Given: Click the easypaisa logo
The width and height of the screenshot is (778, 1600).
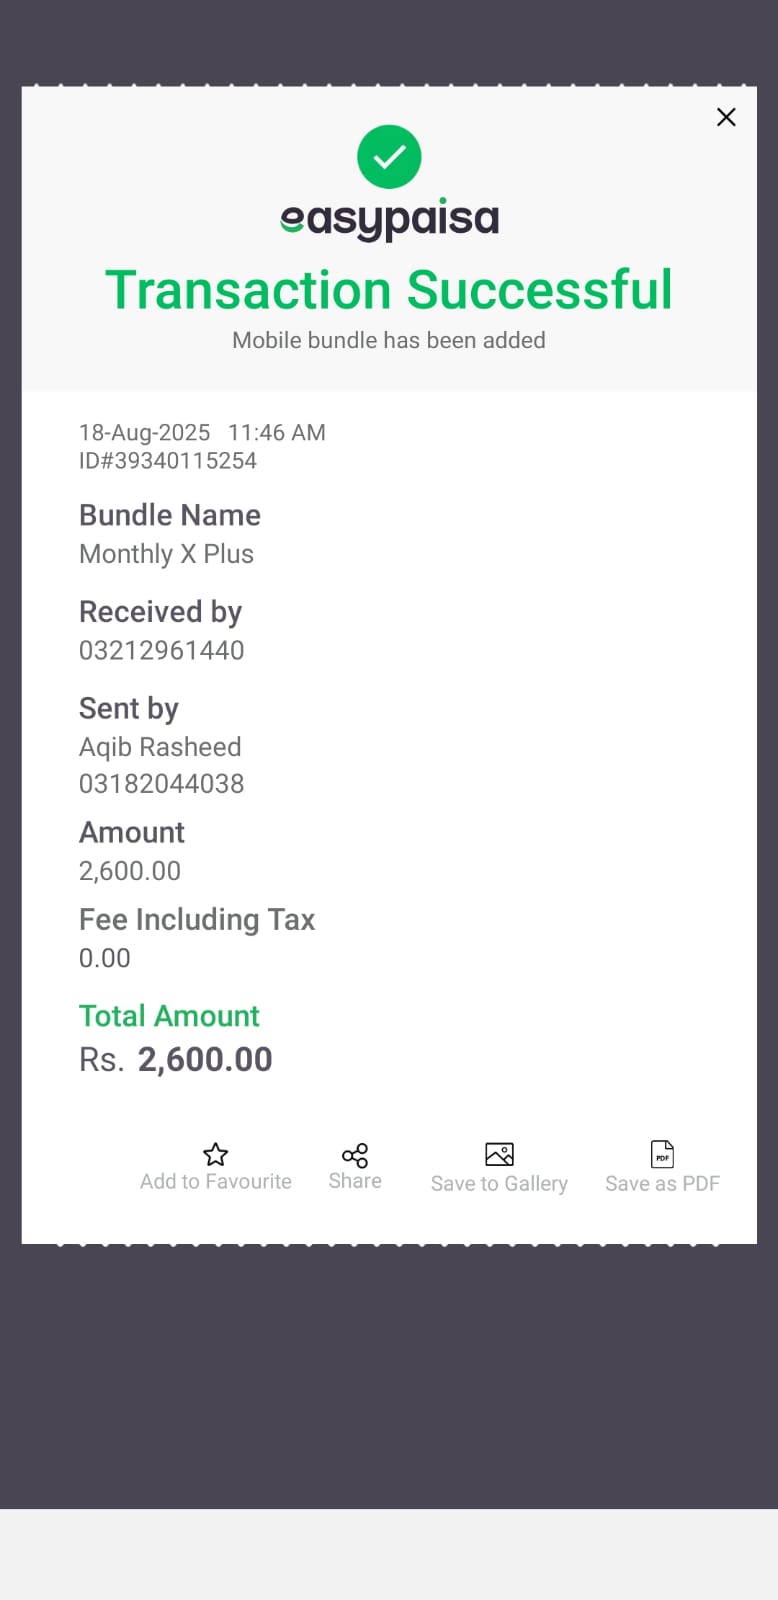Looking at the screenshot, I should tap(389, 219).
